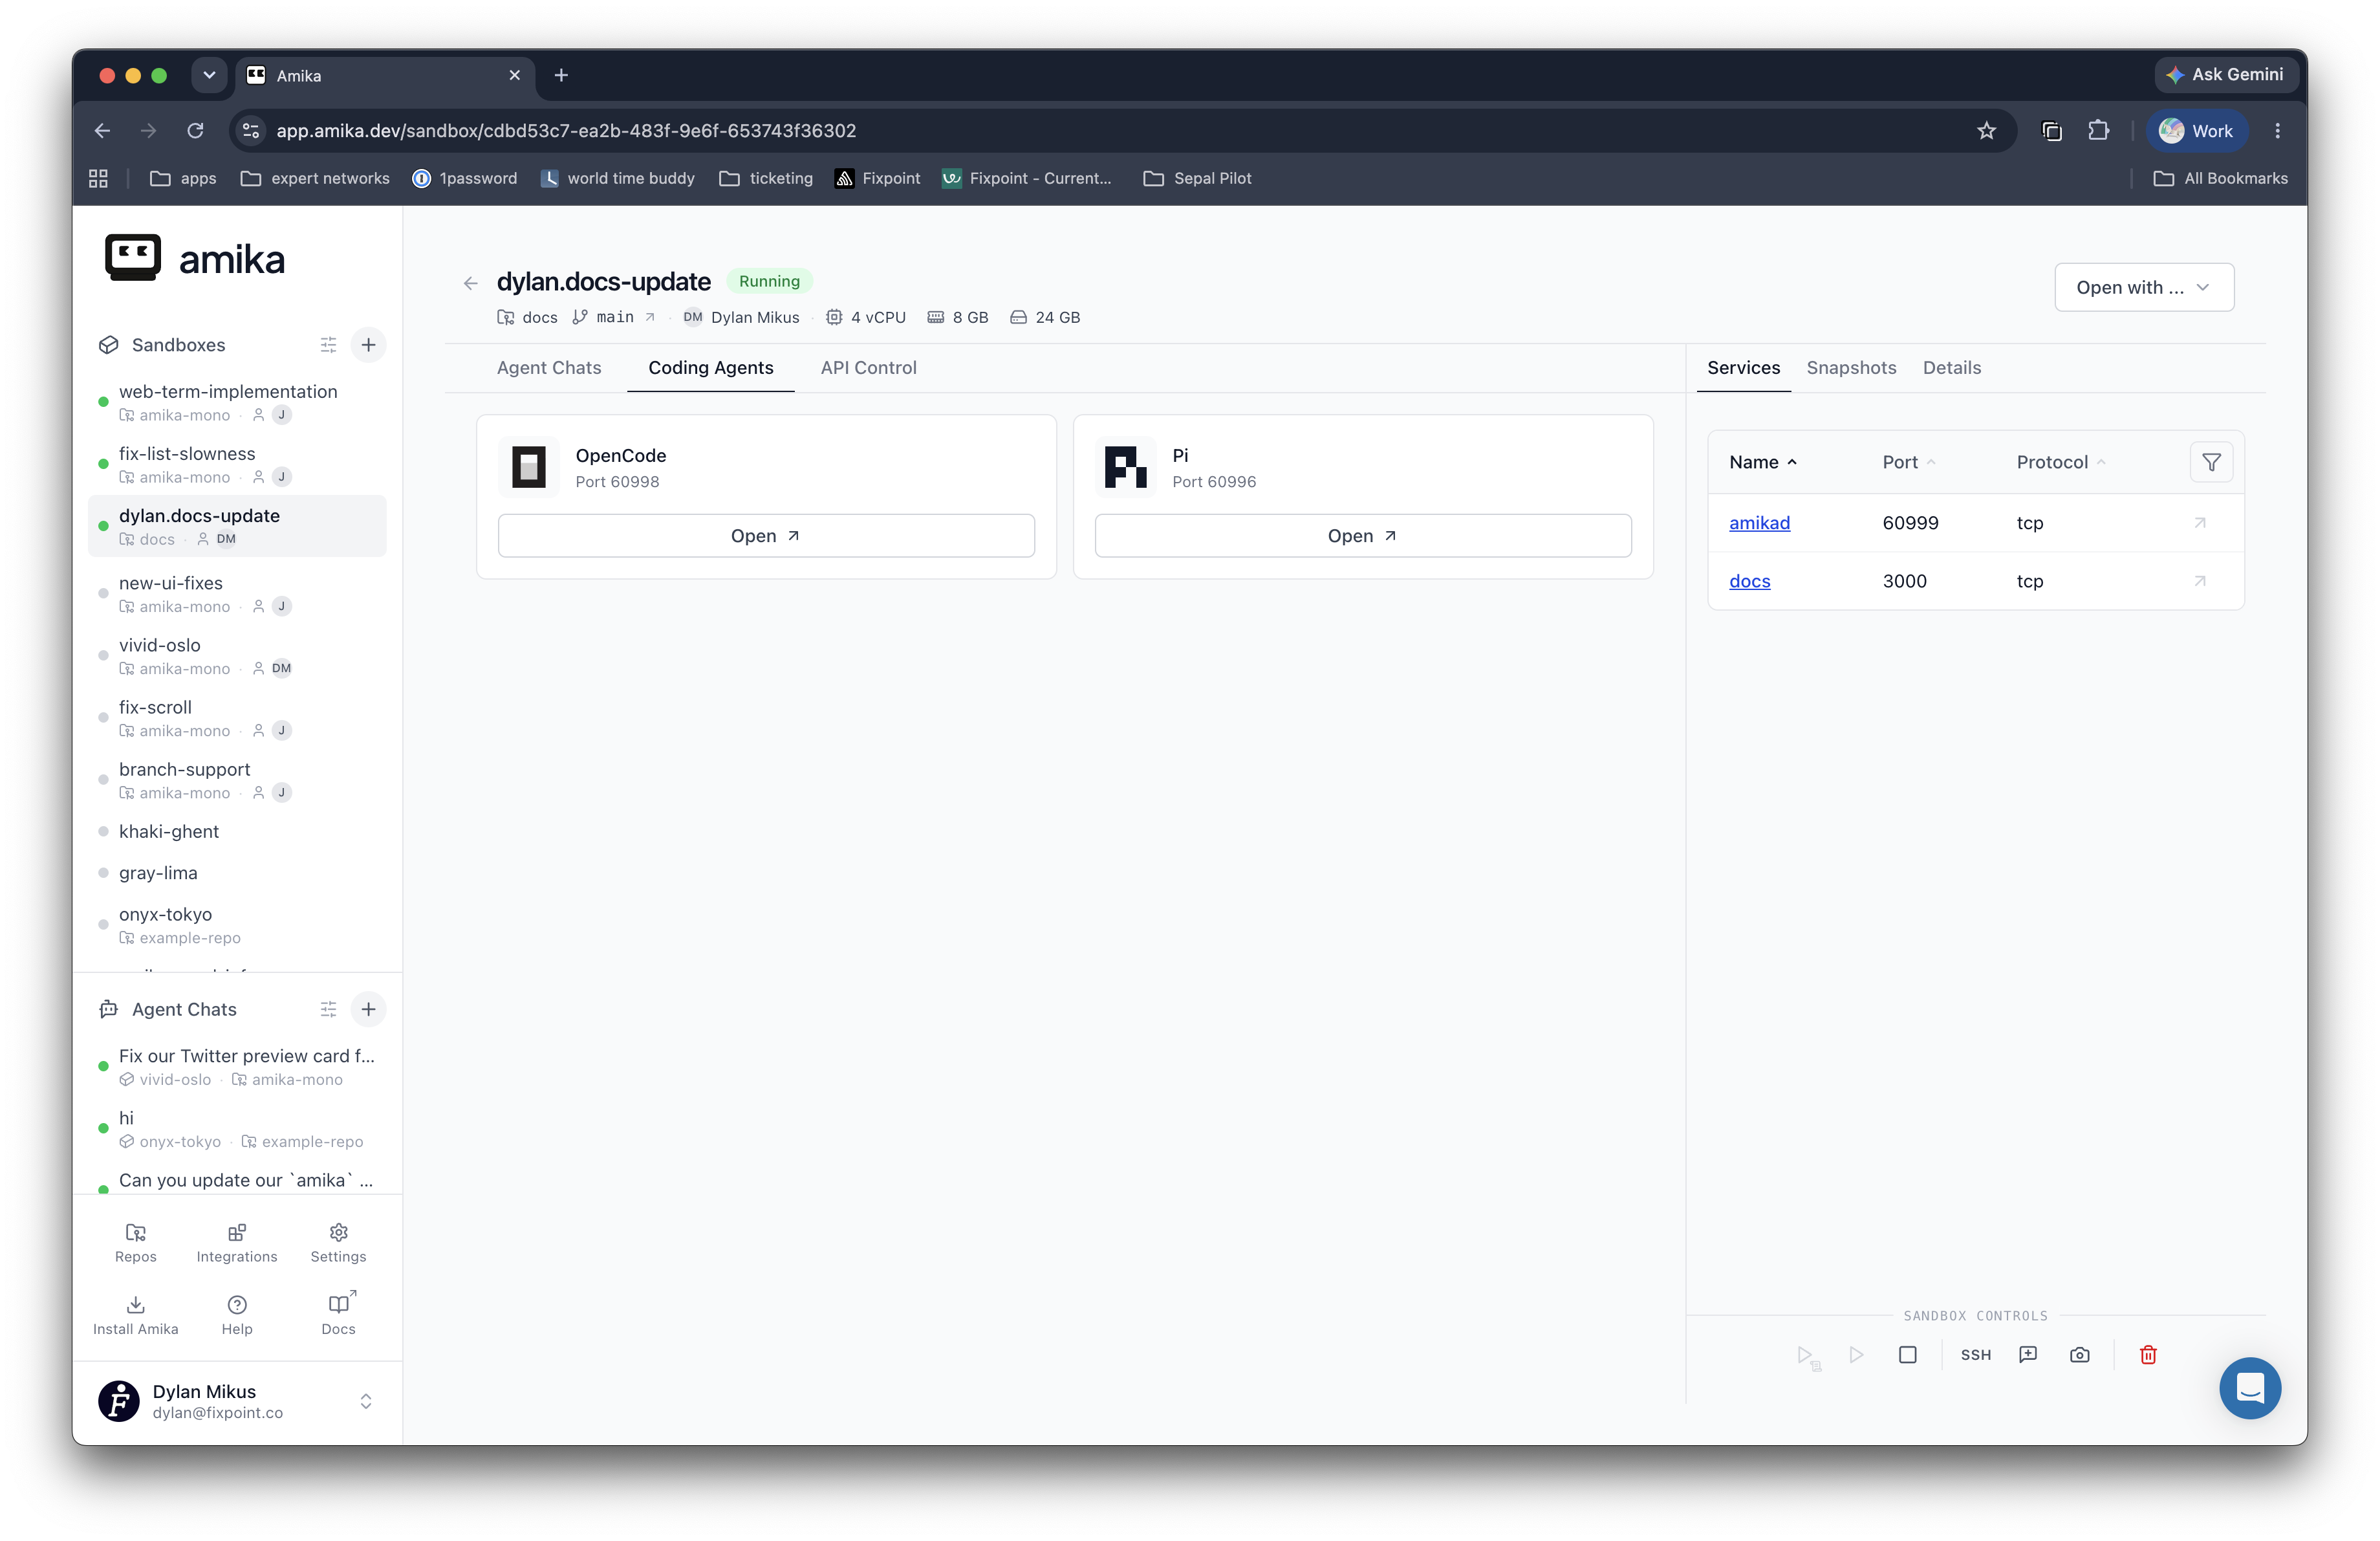This screenshot has width=2380, height=1541.
Task: Open new chat icon in sandbox controls
Action: [2028, 1355]
